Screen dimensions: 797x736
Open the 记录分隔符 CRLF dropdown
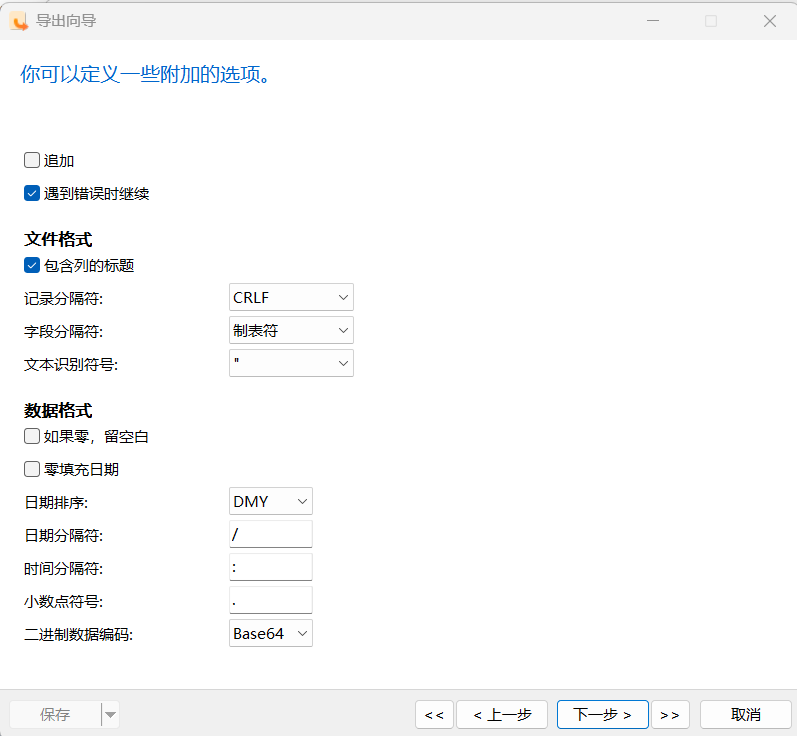click(291, 297)
